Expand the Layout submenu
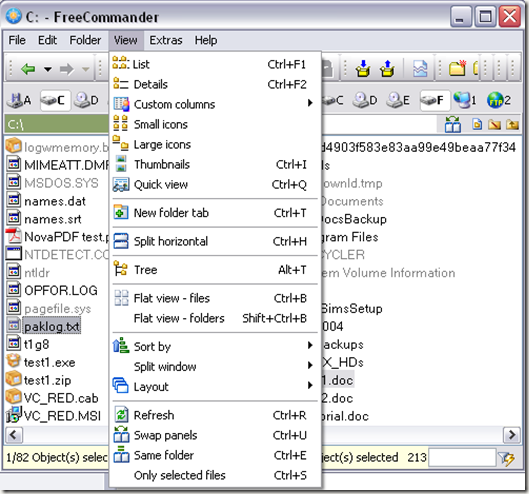Screen dimensions: 529x494 click(215, 387)
